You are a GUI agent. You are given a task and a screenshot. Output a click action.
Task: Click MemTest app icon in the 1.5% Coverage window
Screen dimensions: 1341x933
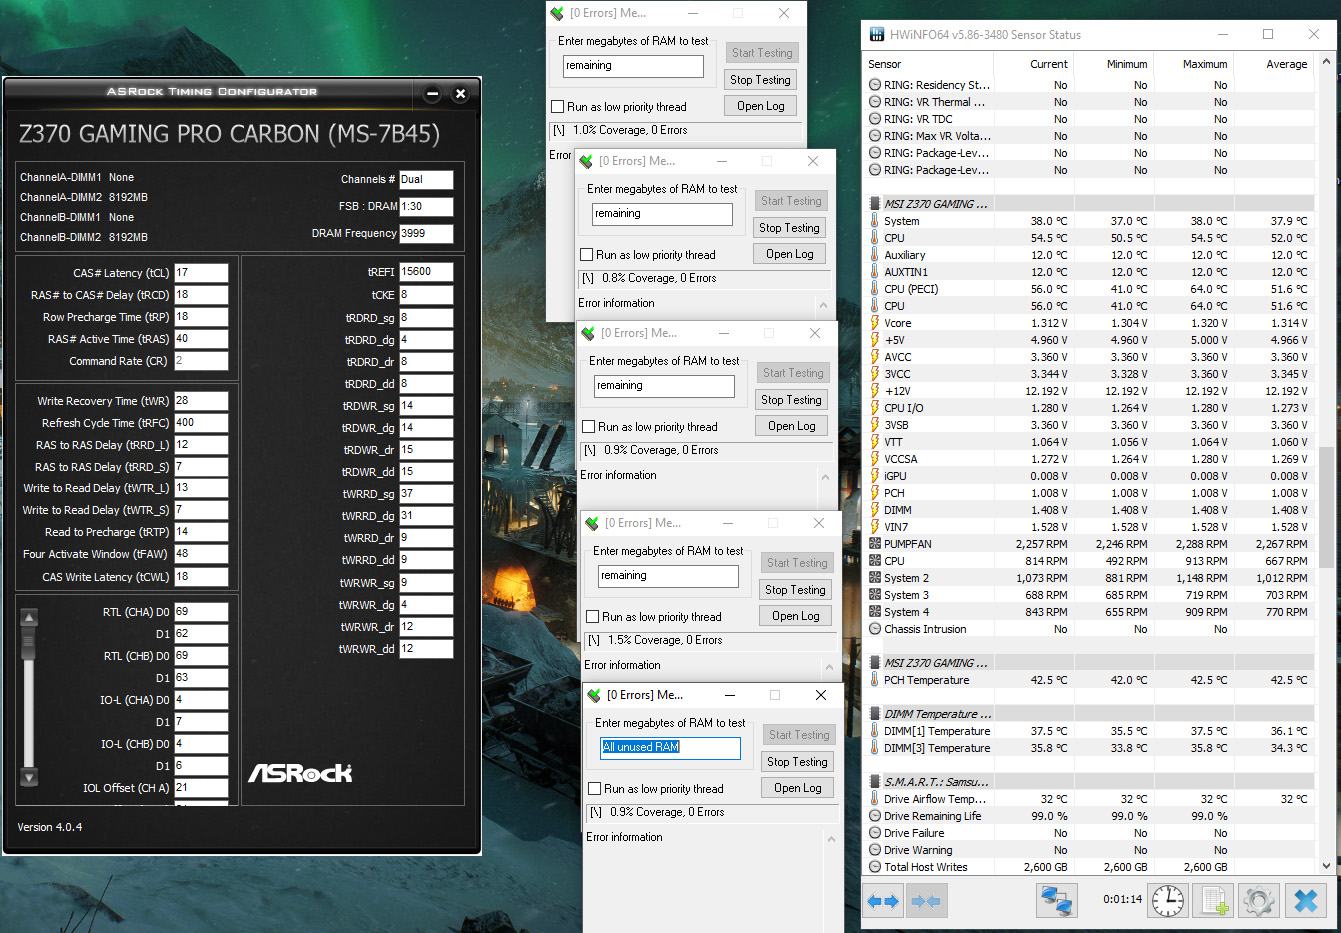click(593, 523)
